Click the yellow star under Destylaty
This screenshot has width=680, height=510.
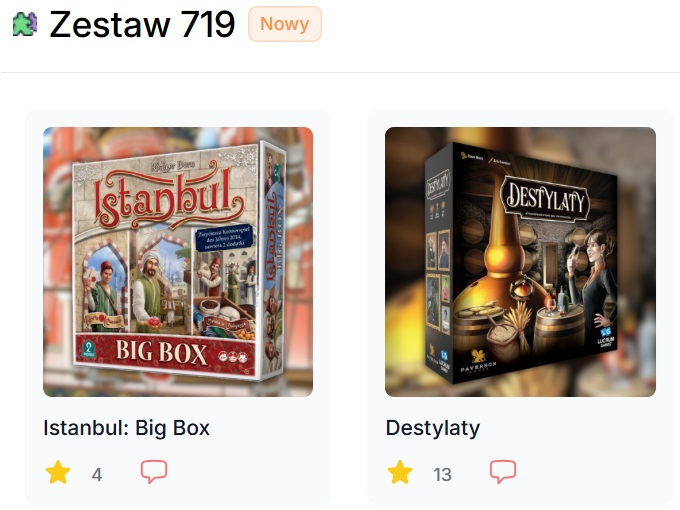click(399, 472)
